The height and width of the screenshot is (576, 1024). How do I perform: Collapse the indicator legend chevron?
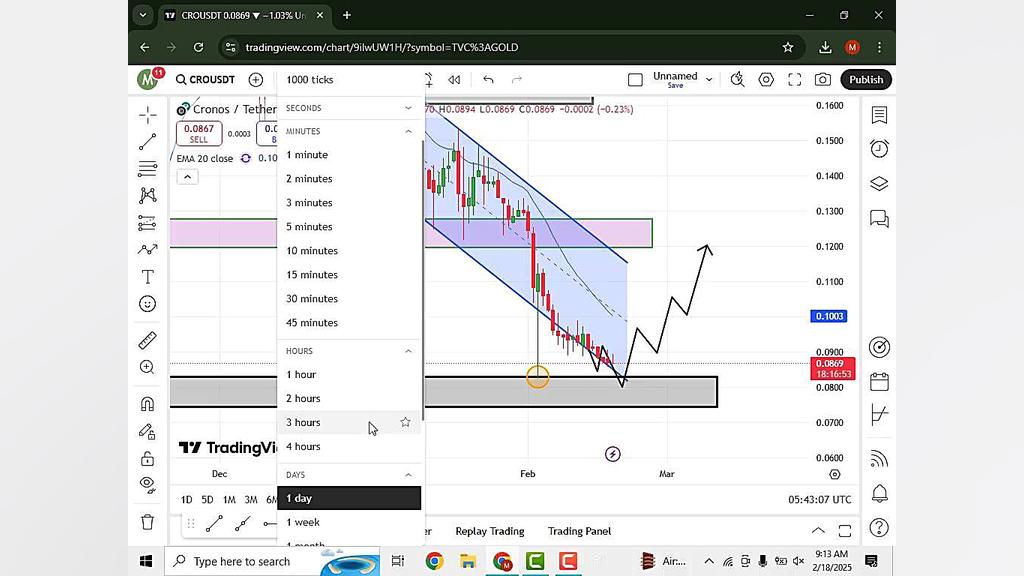click(187, 177)
